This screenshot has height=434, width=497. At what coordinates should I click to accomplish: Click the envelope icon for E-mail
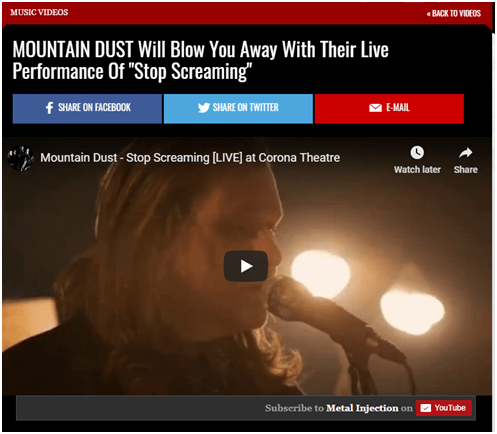tap(375, 108)
